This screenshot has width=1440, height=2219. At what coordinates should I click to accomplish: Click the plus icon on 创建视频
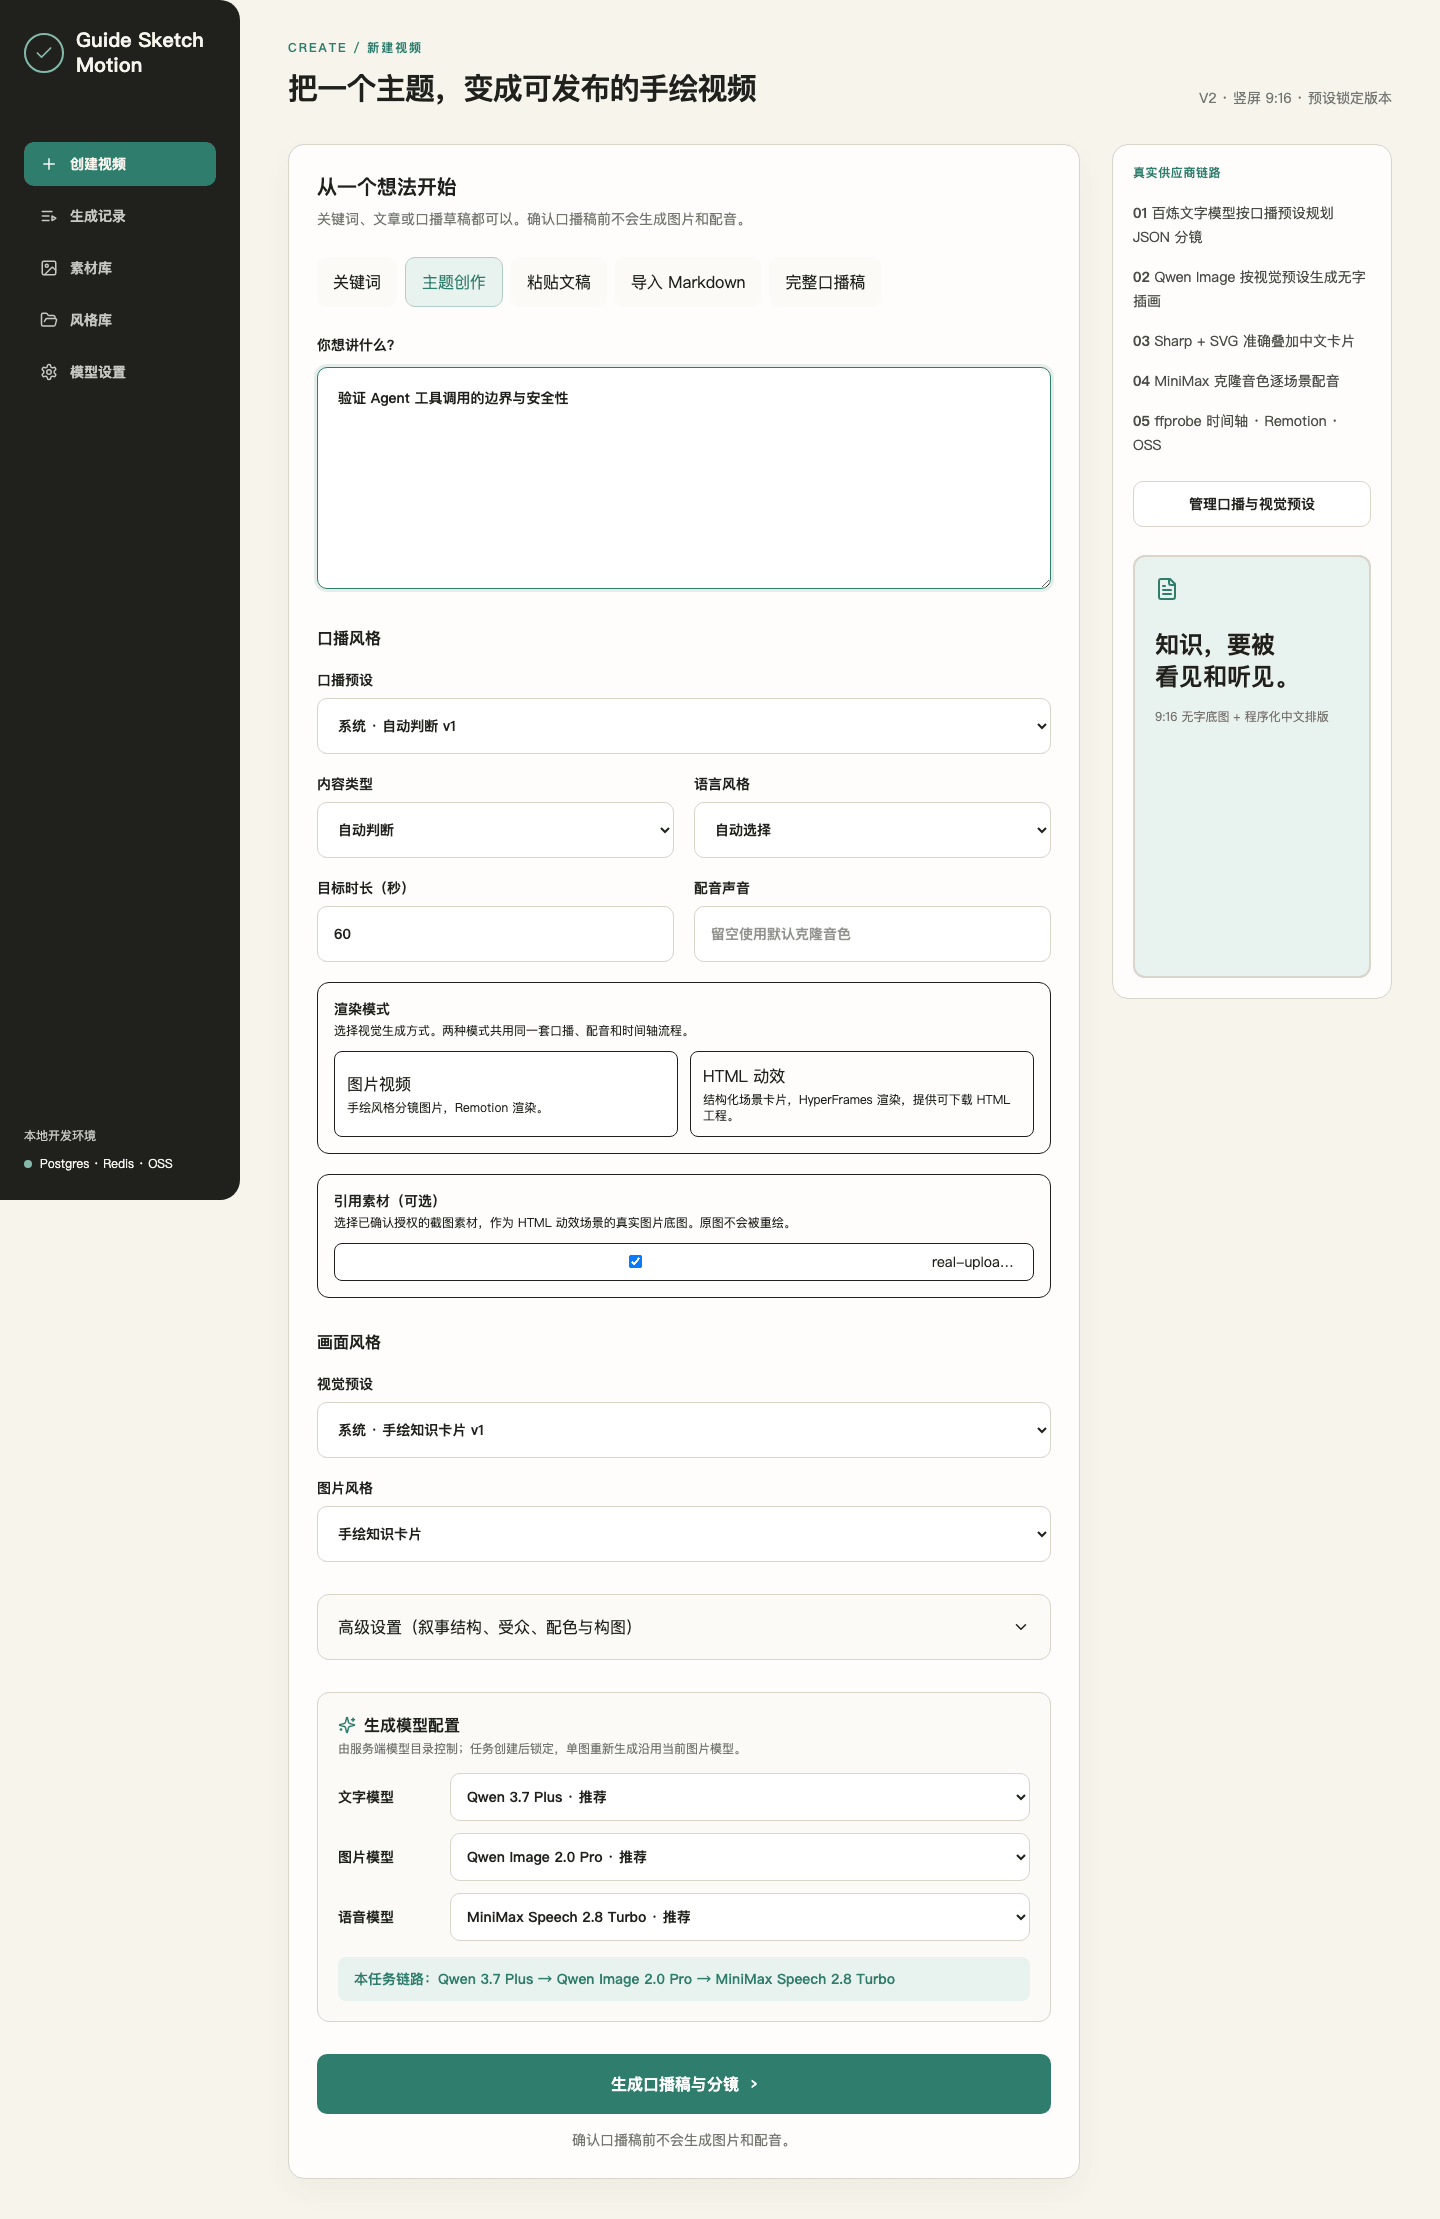(48, 164)
